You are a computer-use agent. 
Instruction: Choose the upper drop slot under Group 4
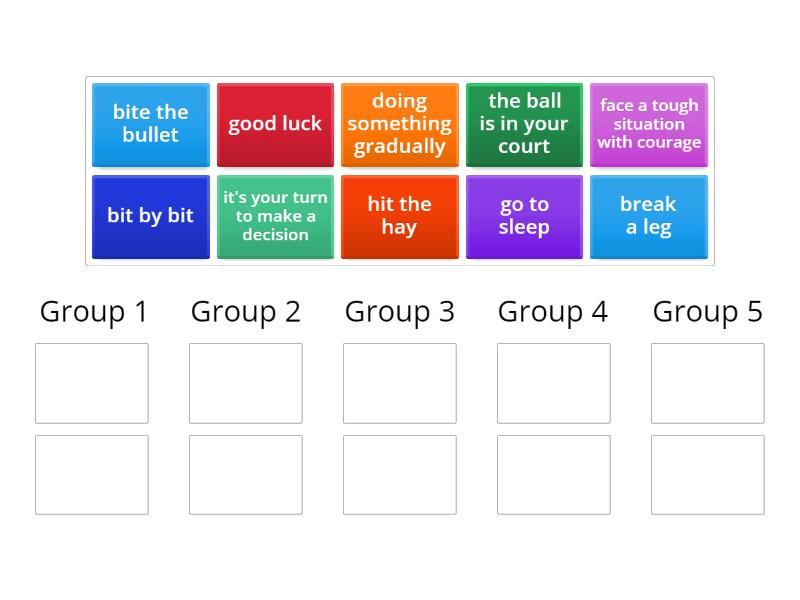(554, 383)
